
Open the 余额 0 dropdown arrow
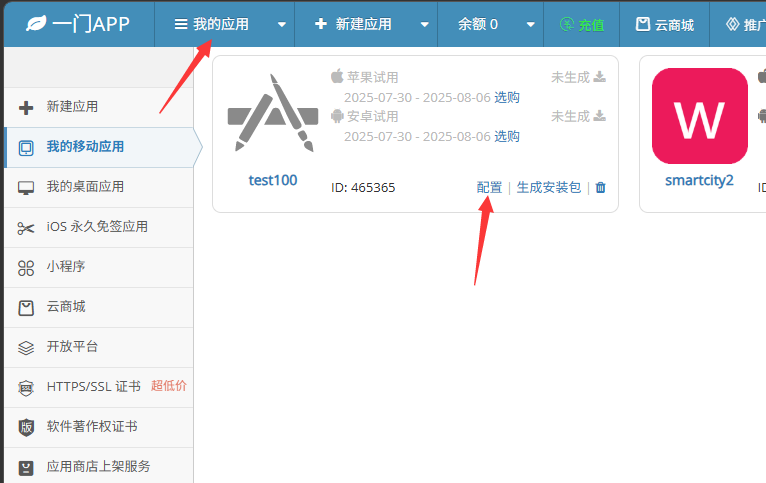pyautogui.click(x=530, y=24)
